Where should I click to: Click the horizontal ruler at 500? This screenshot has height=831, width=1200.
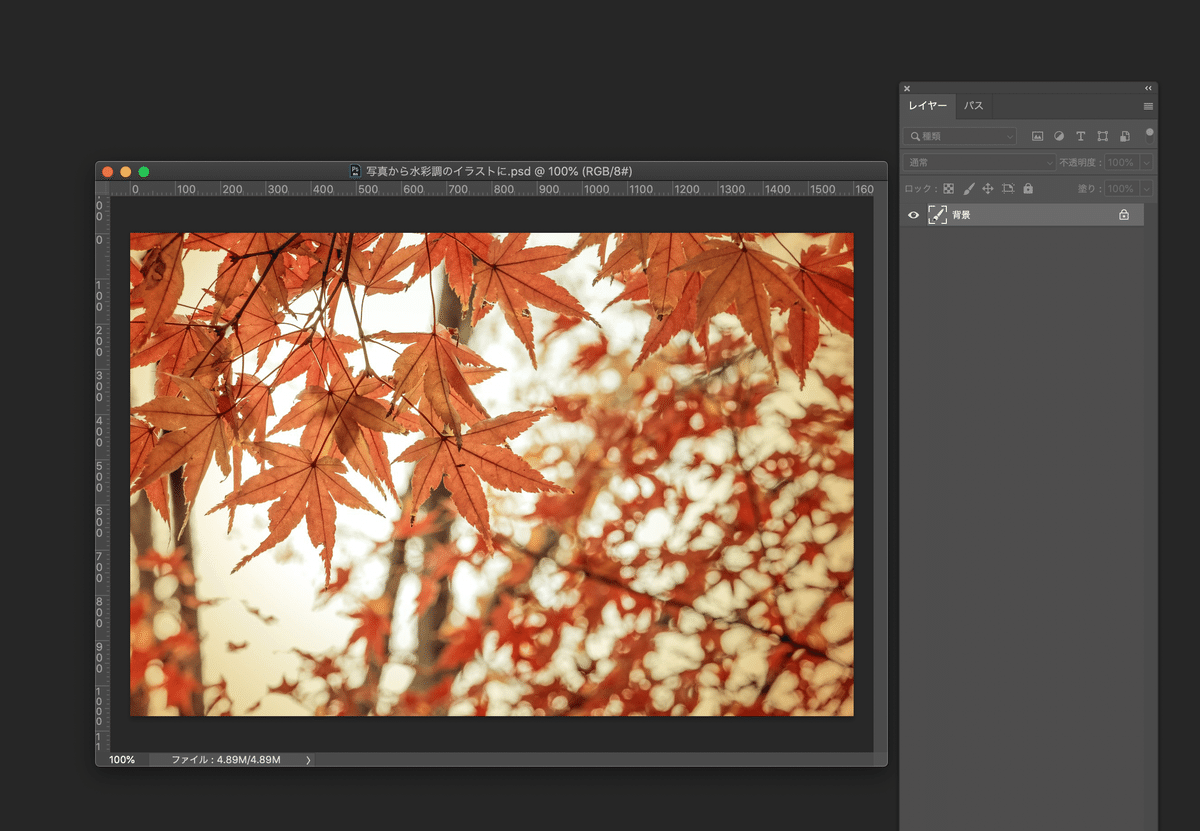[x=368, y=188]
